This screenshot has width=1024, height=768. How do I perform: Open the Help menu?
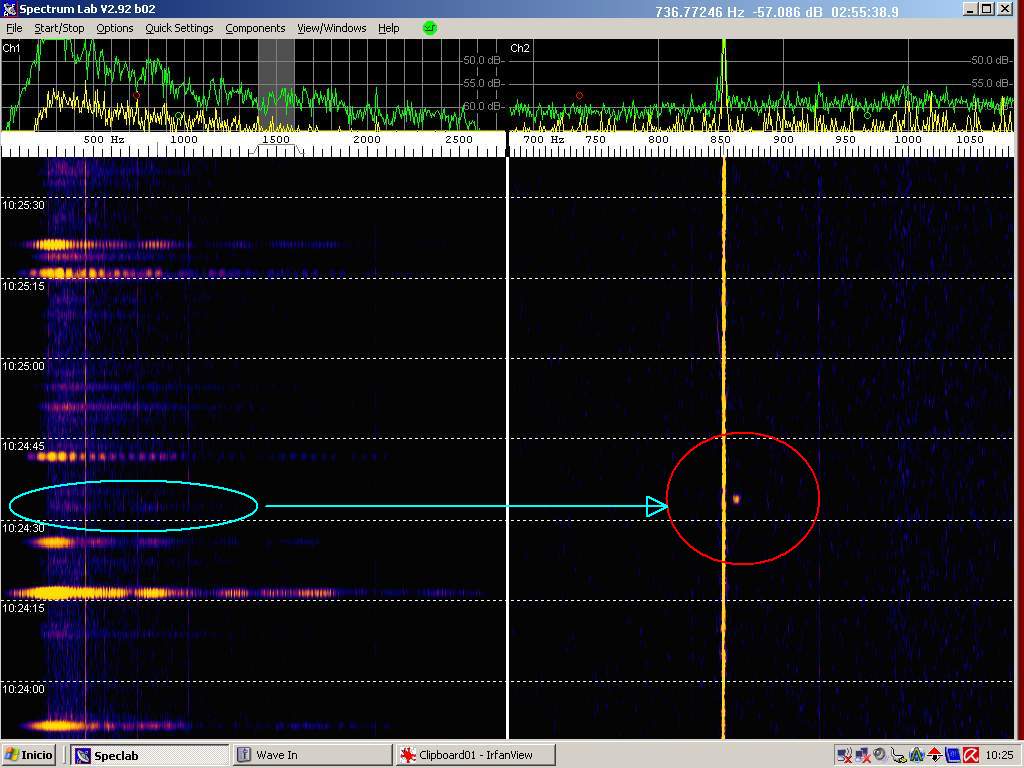click(x=388, y=28)
